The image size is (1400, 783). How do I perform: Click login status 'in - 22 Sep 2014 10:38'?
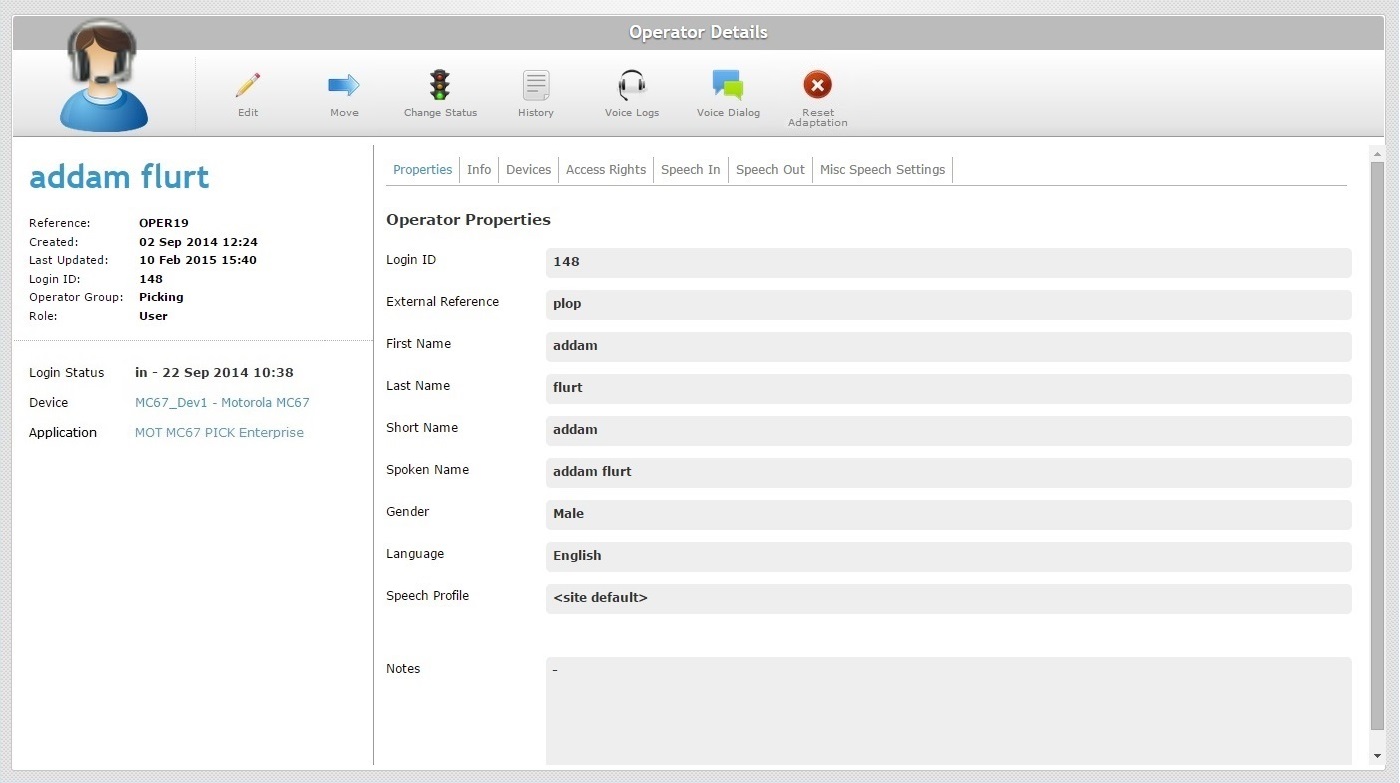(x=214, y=373)
